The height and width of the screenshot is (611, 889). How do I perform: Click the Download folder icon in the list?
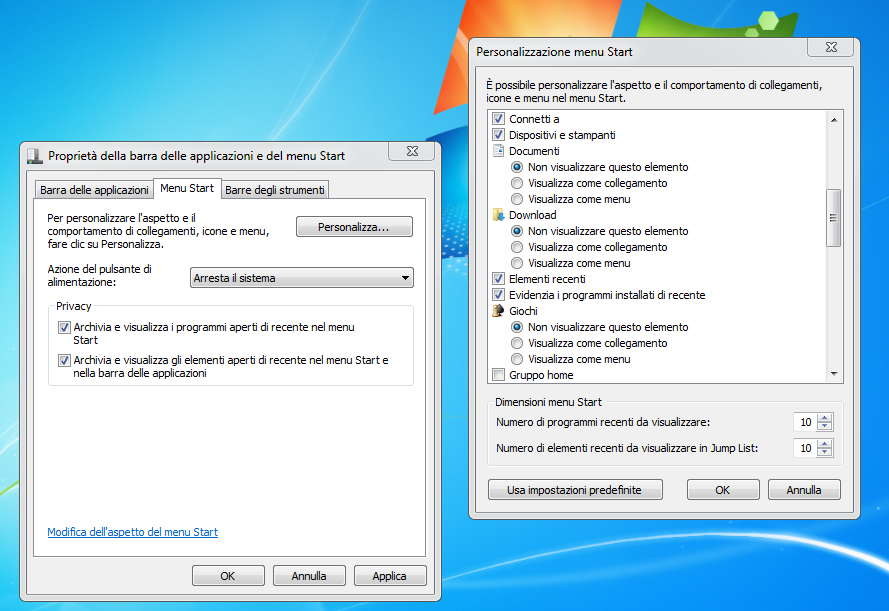point(499,215)
